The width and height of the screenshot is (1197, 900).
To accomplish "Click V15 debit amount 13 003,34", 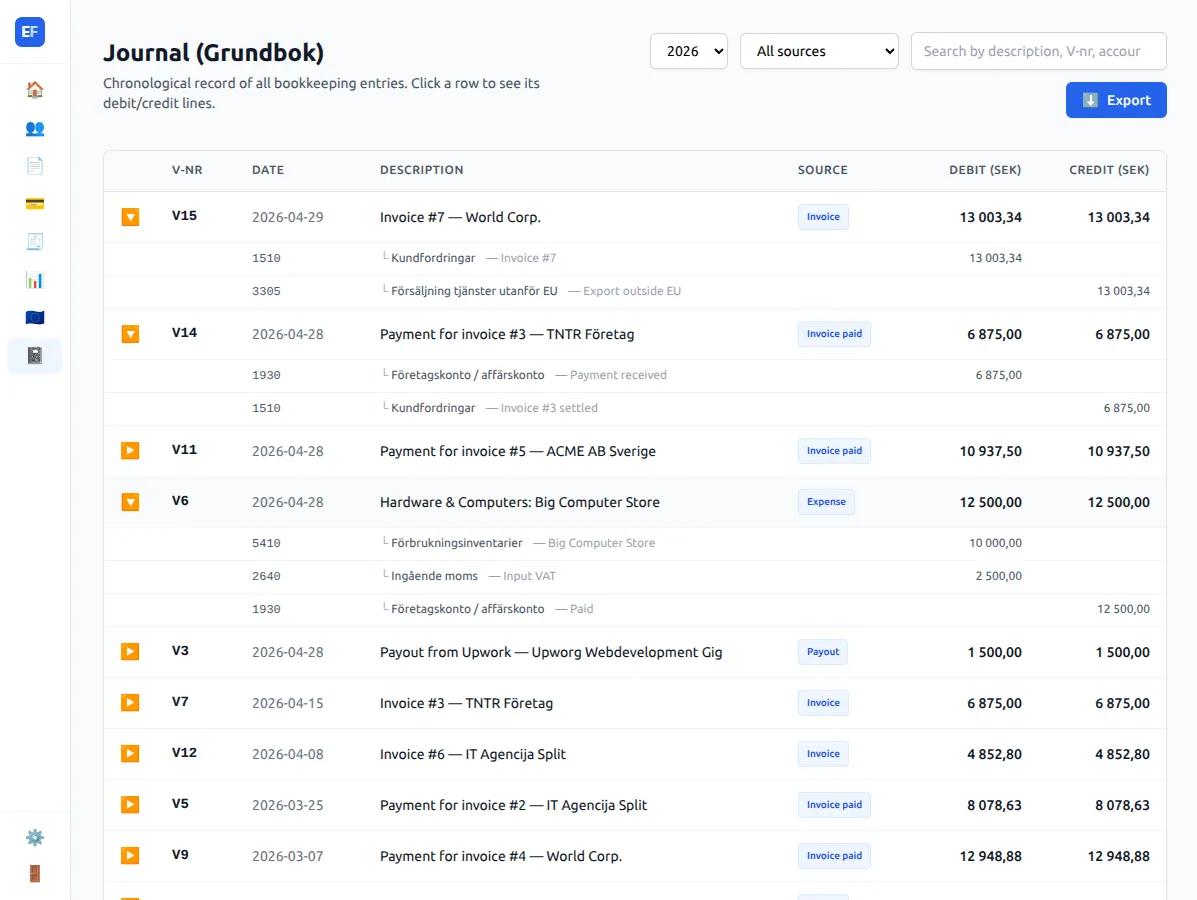I will [x=990, y=218].
